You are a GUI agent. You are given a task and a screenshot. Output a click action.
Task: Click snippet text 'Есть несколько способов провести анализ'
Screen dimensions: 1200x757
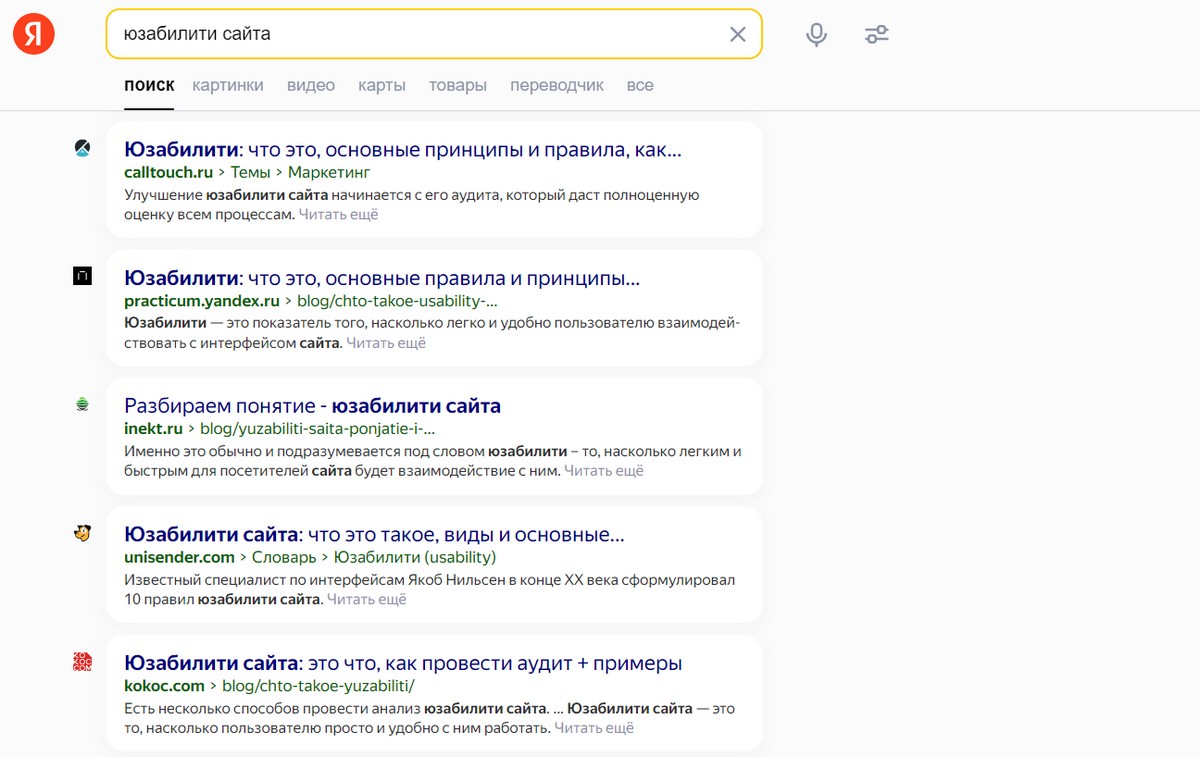(x=272, y=708)
